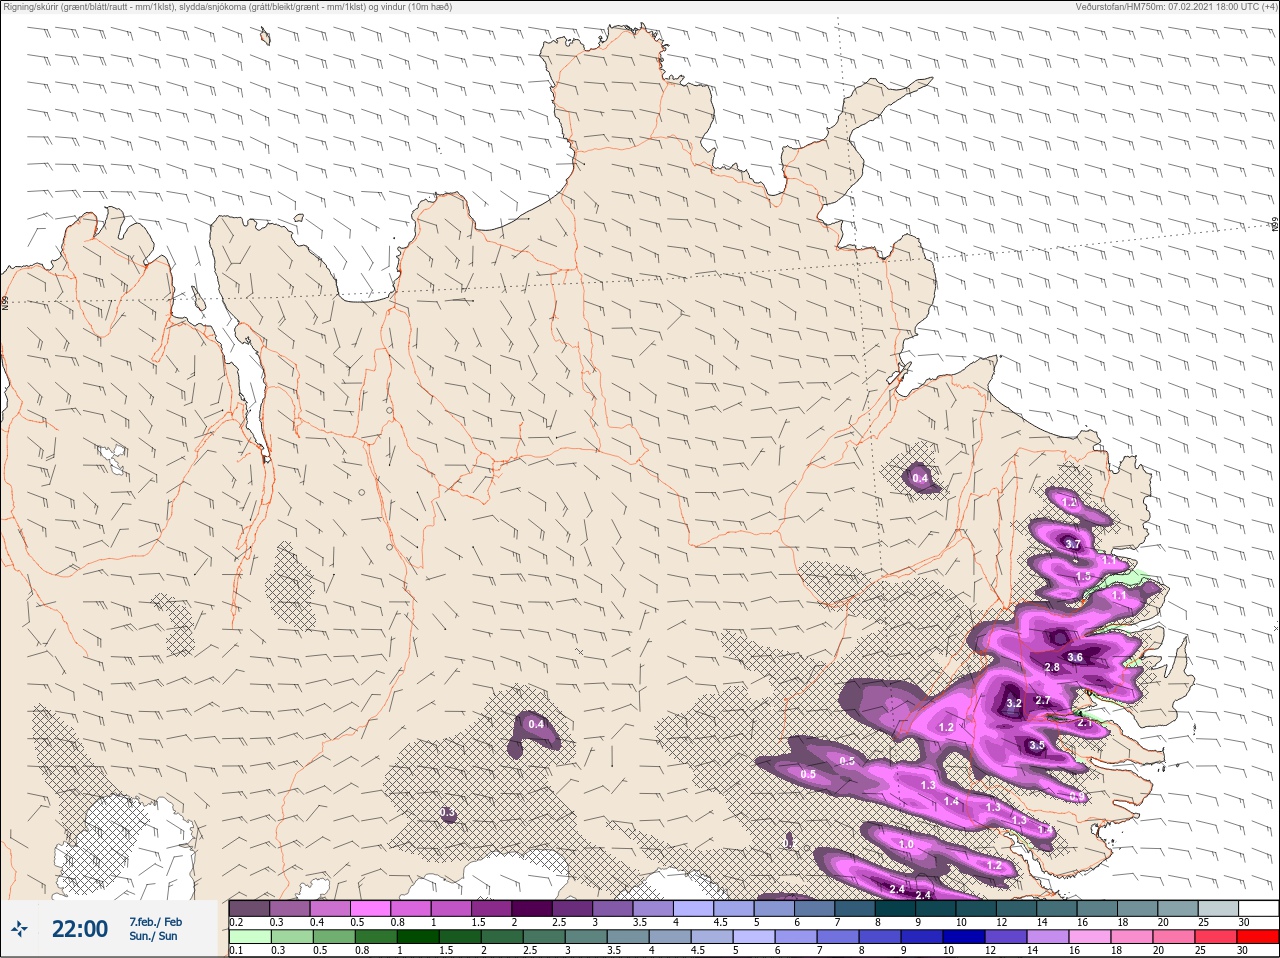Select the light lavender 4 swatch in the upper legend row
The height and width of the screenshot is (958, 1280).
(x=694, y=908)
